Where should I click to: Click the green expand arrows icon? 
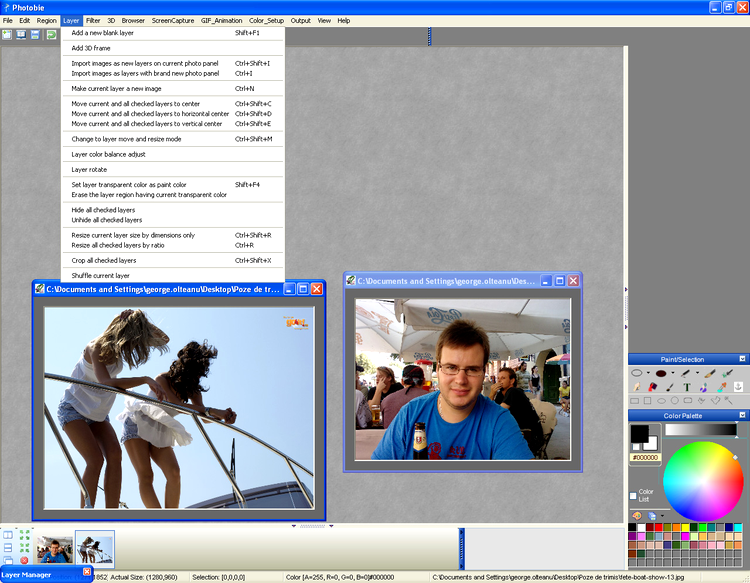pyautogui.click(x=24, y=535)
